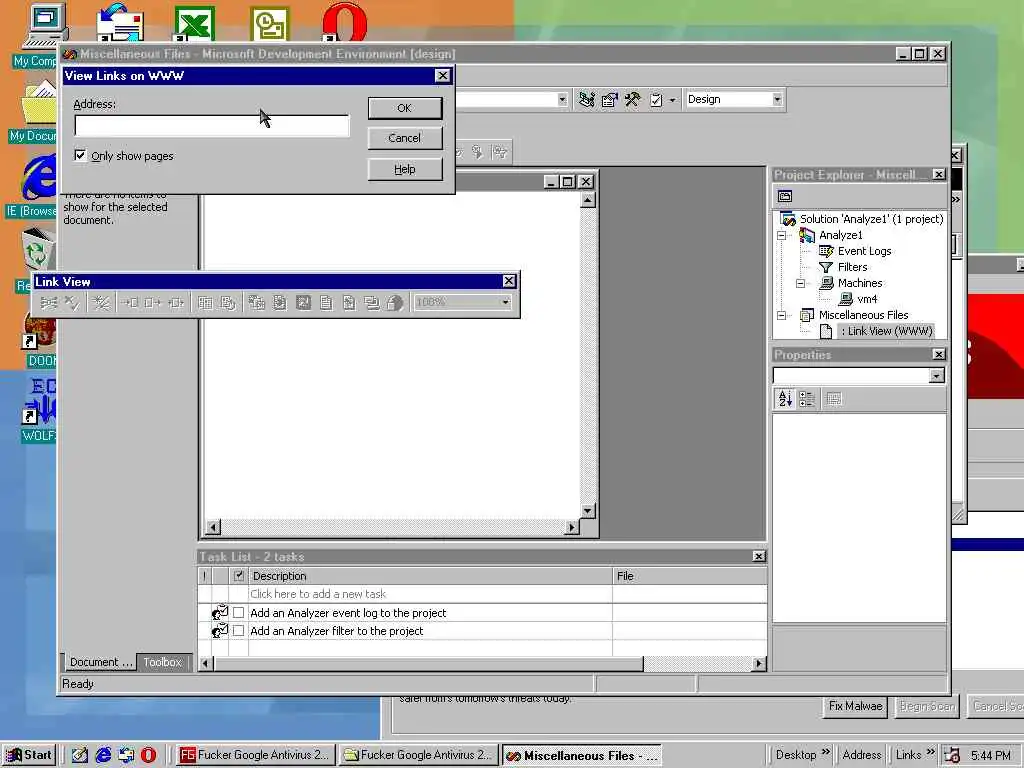Image resolution: width=1024 pixels, height=768 pixels.
Task: Click the Address toolbar label in taskbar
Action: pos(861,756)
